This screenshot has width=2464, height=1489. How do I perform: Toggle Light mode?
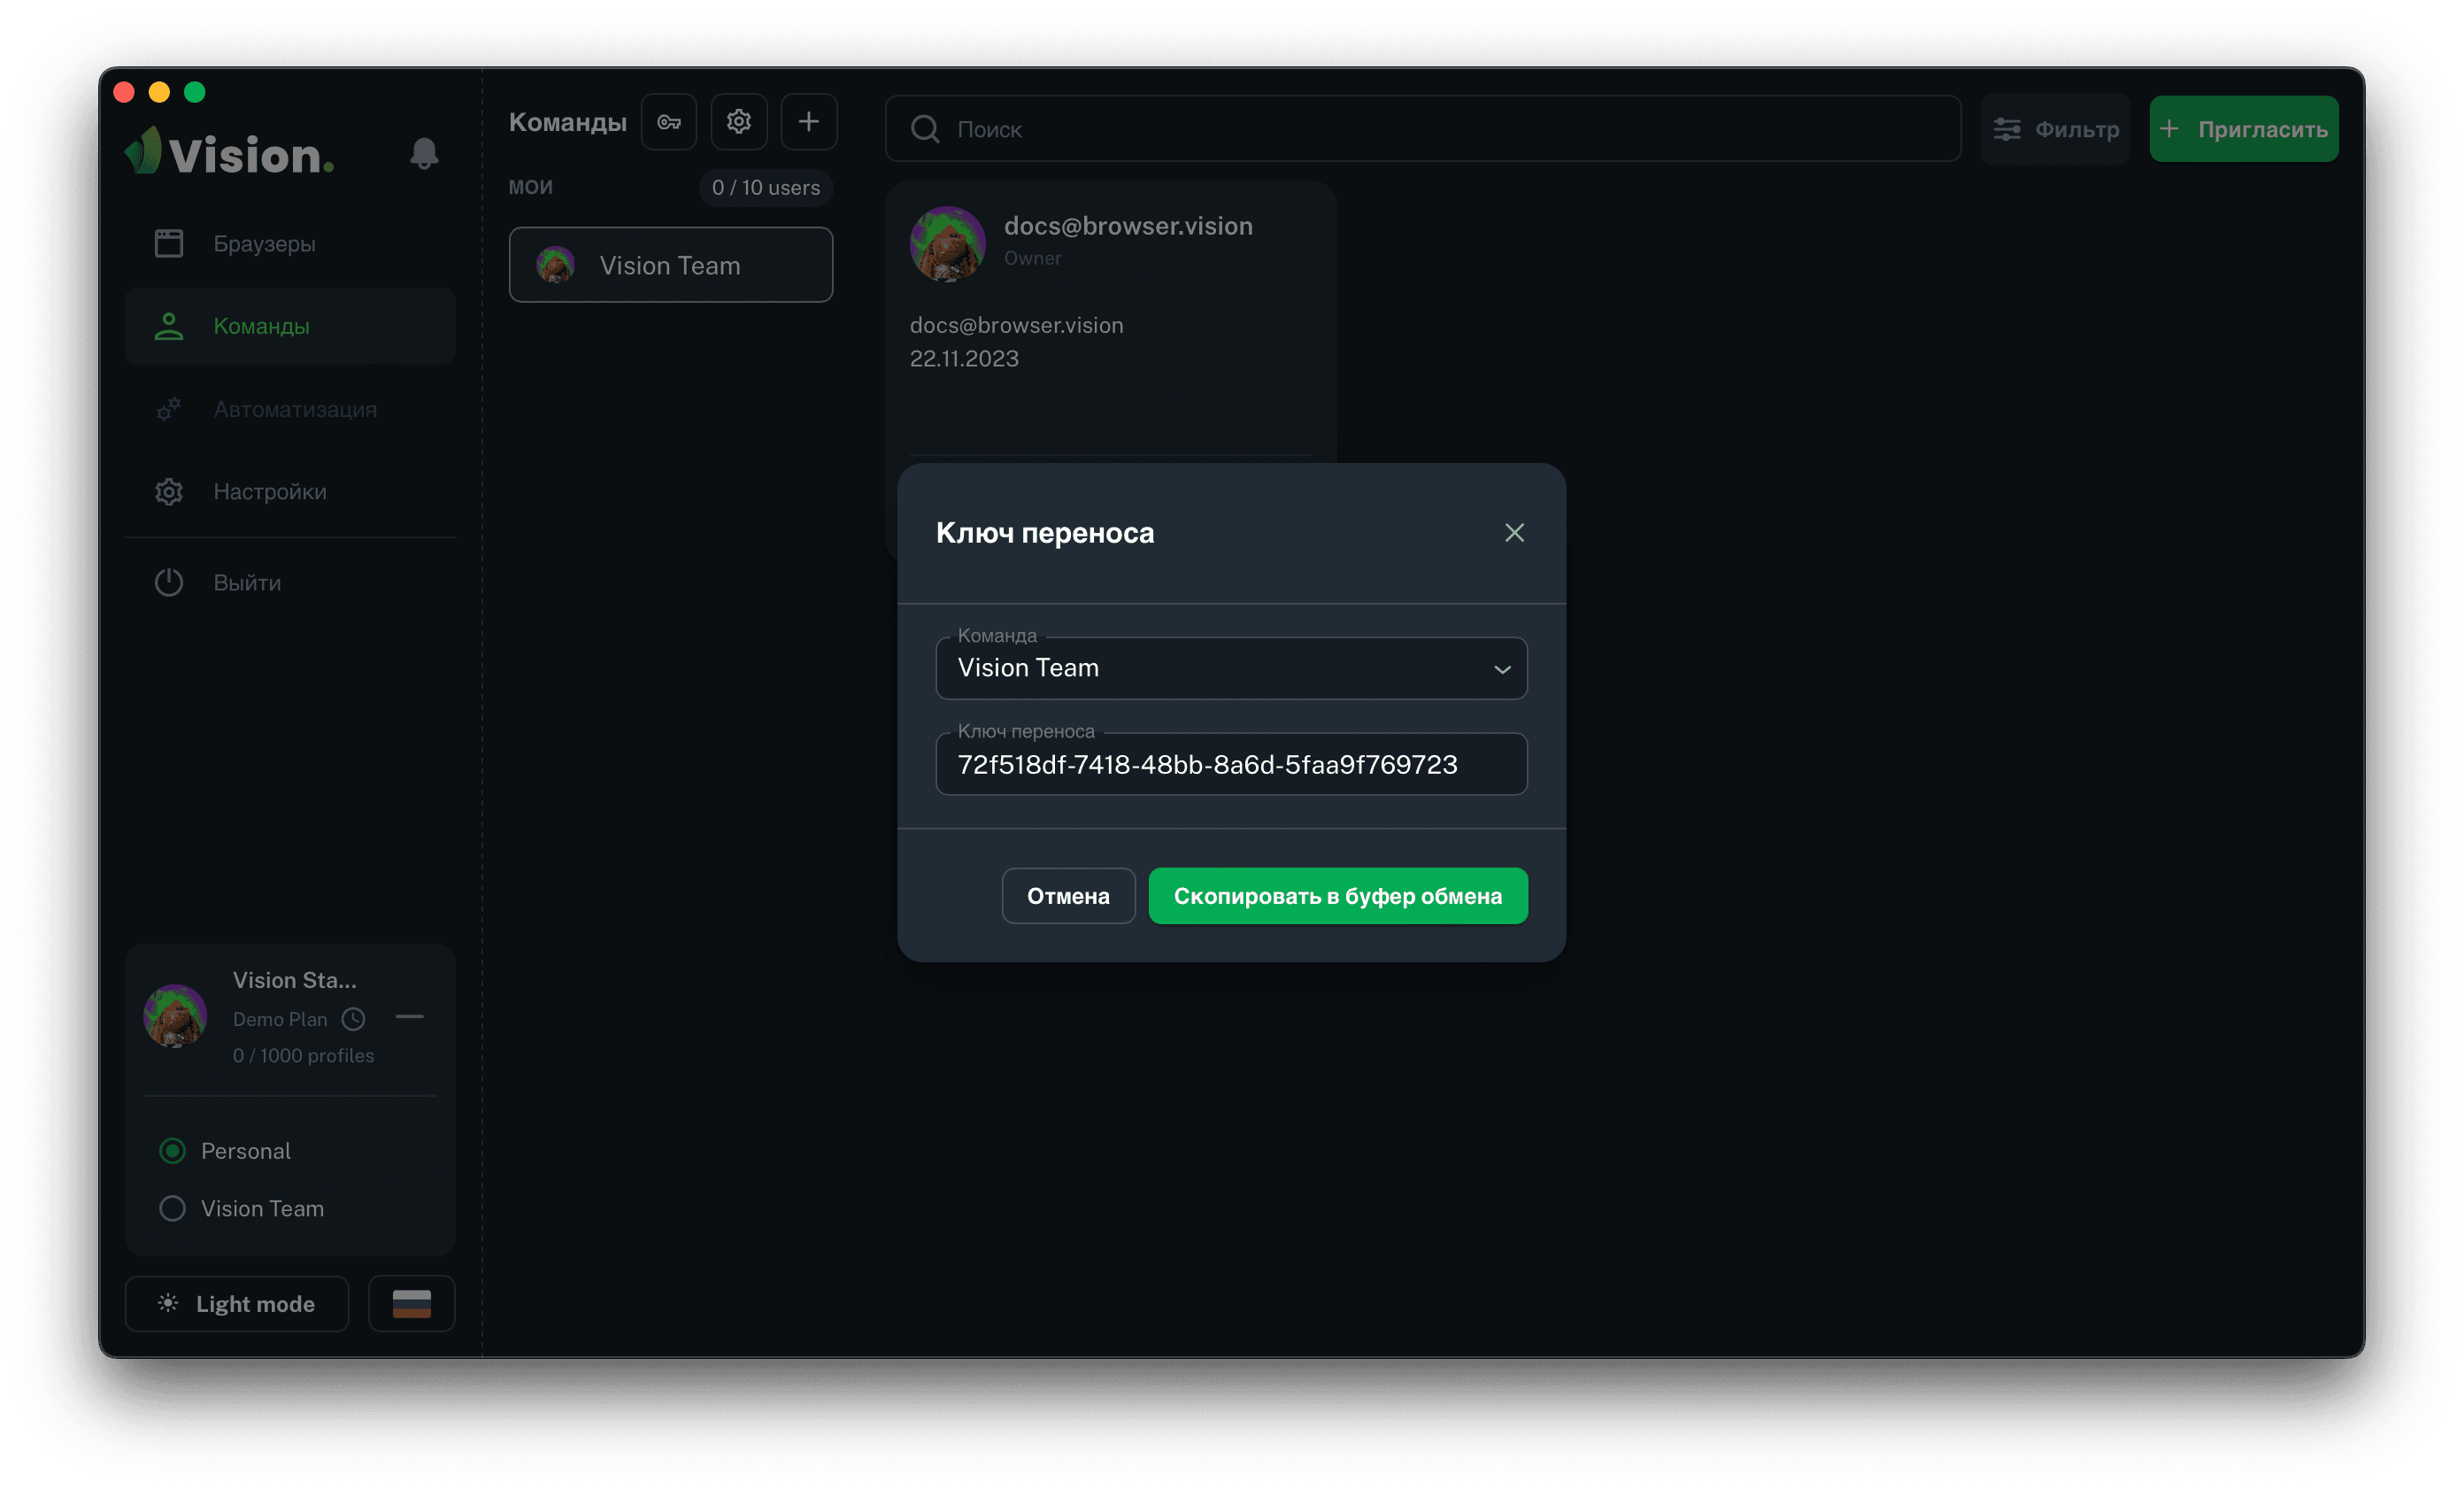pyautogui.click(x=237, y=1303)
